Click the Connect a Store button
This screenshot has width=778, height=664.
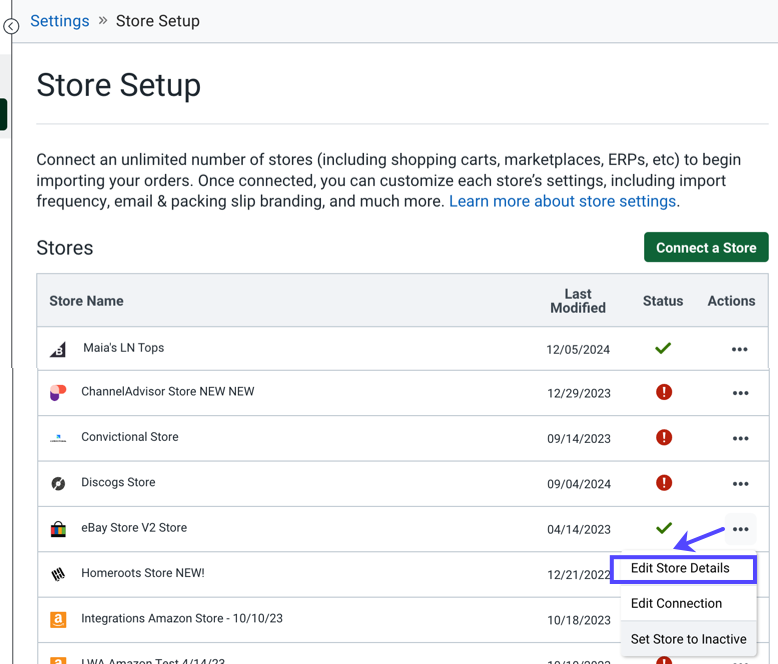pos(706,247)
